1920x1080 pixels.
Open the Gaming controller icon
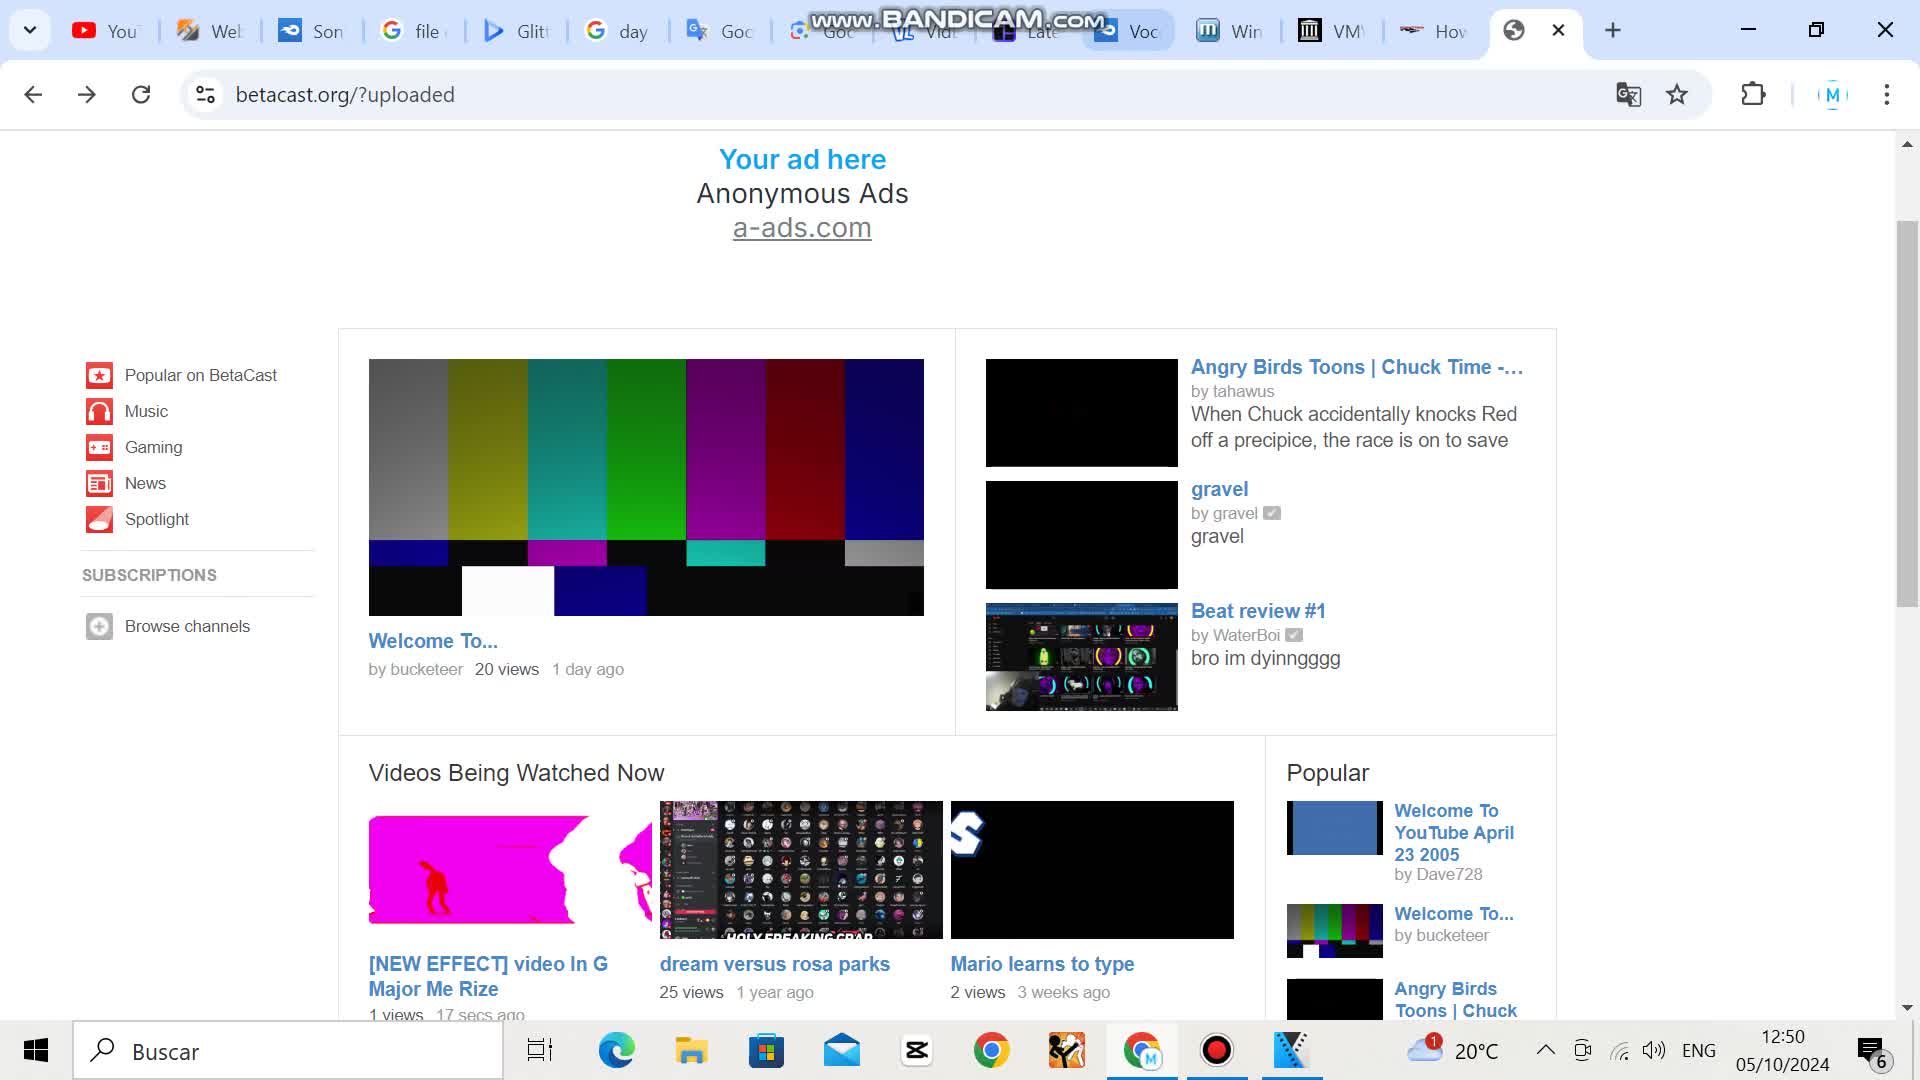tap(99, 447)
